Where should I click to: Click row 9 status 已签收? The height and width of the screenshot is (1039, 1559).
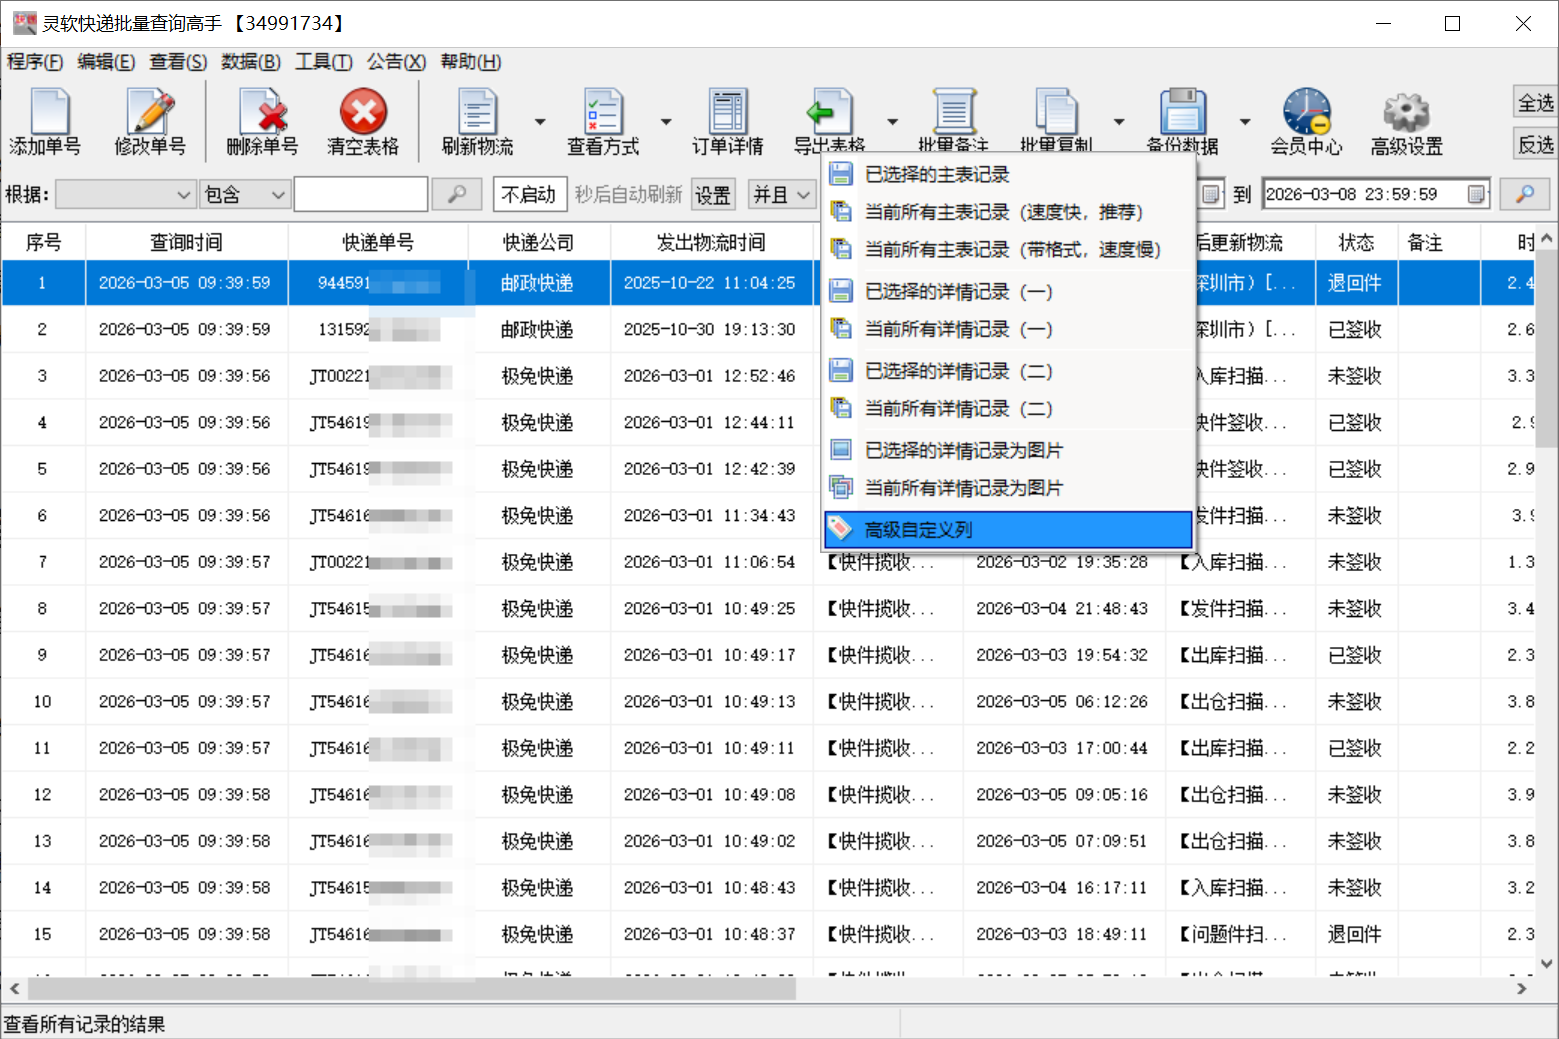click(1356, 655)
